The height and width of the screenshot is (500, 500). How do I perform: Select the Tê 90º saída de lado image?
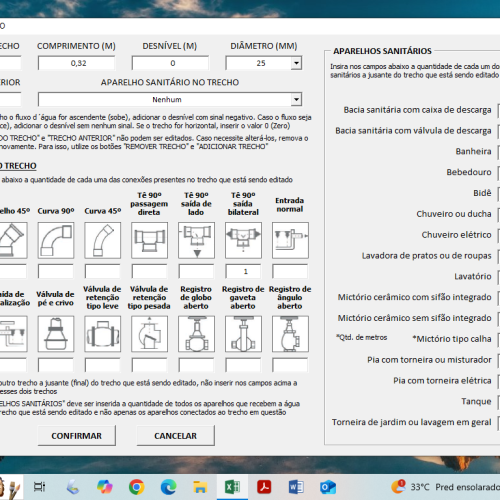point(196,240)
